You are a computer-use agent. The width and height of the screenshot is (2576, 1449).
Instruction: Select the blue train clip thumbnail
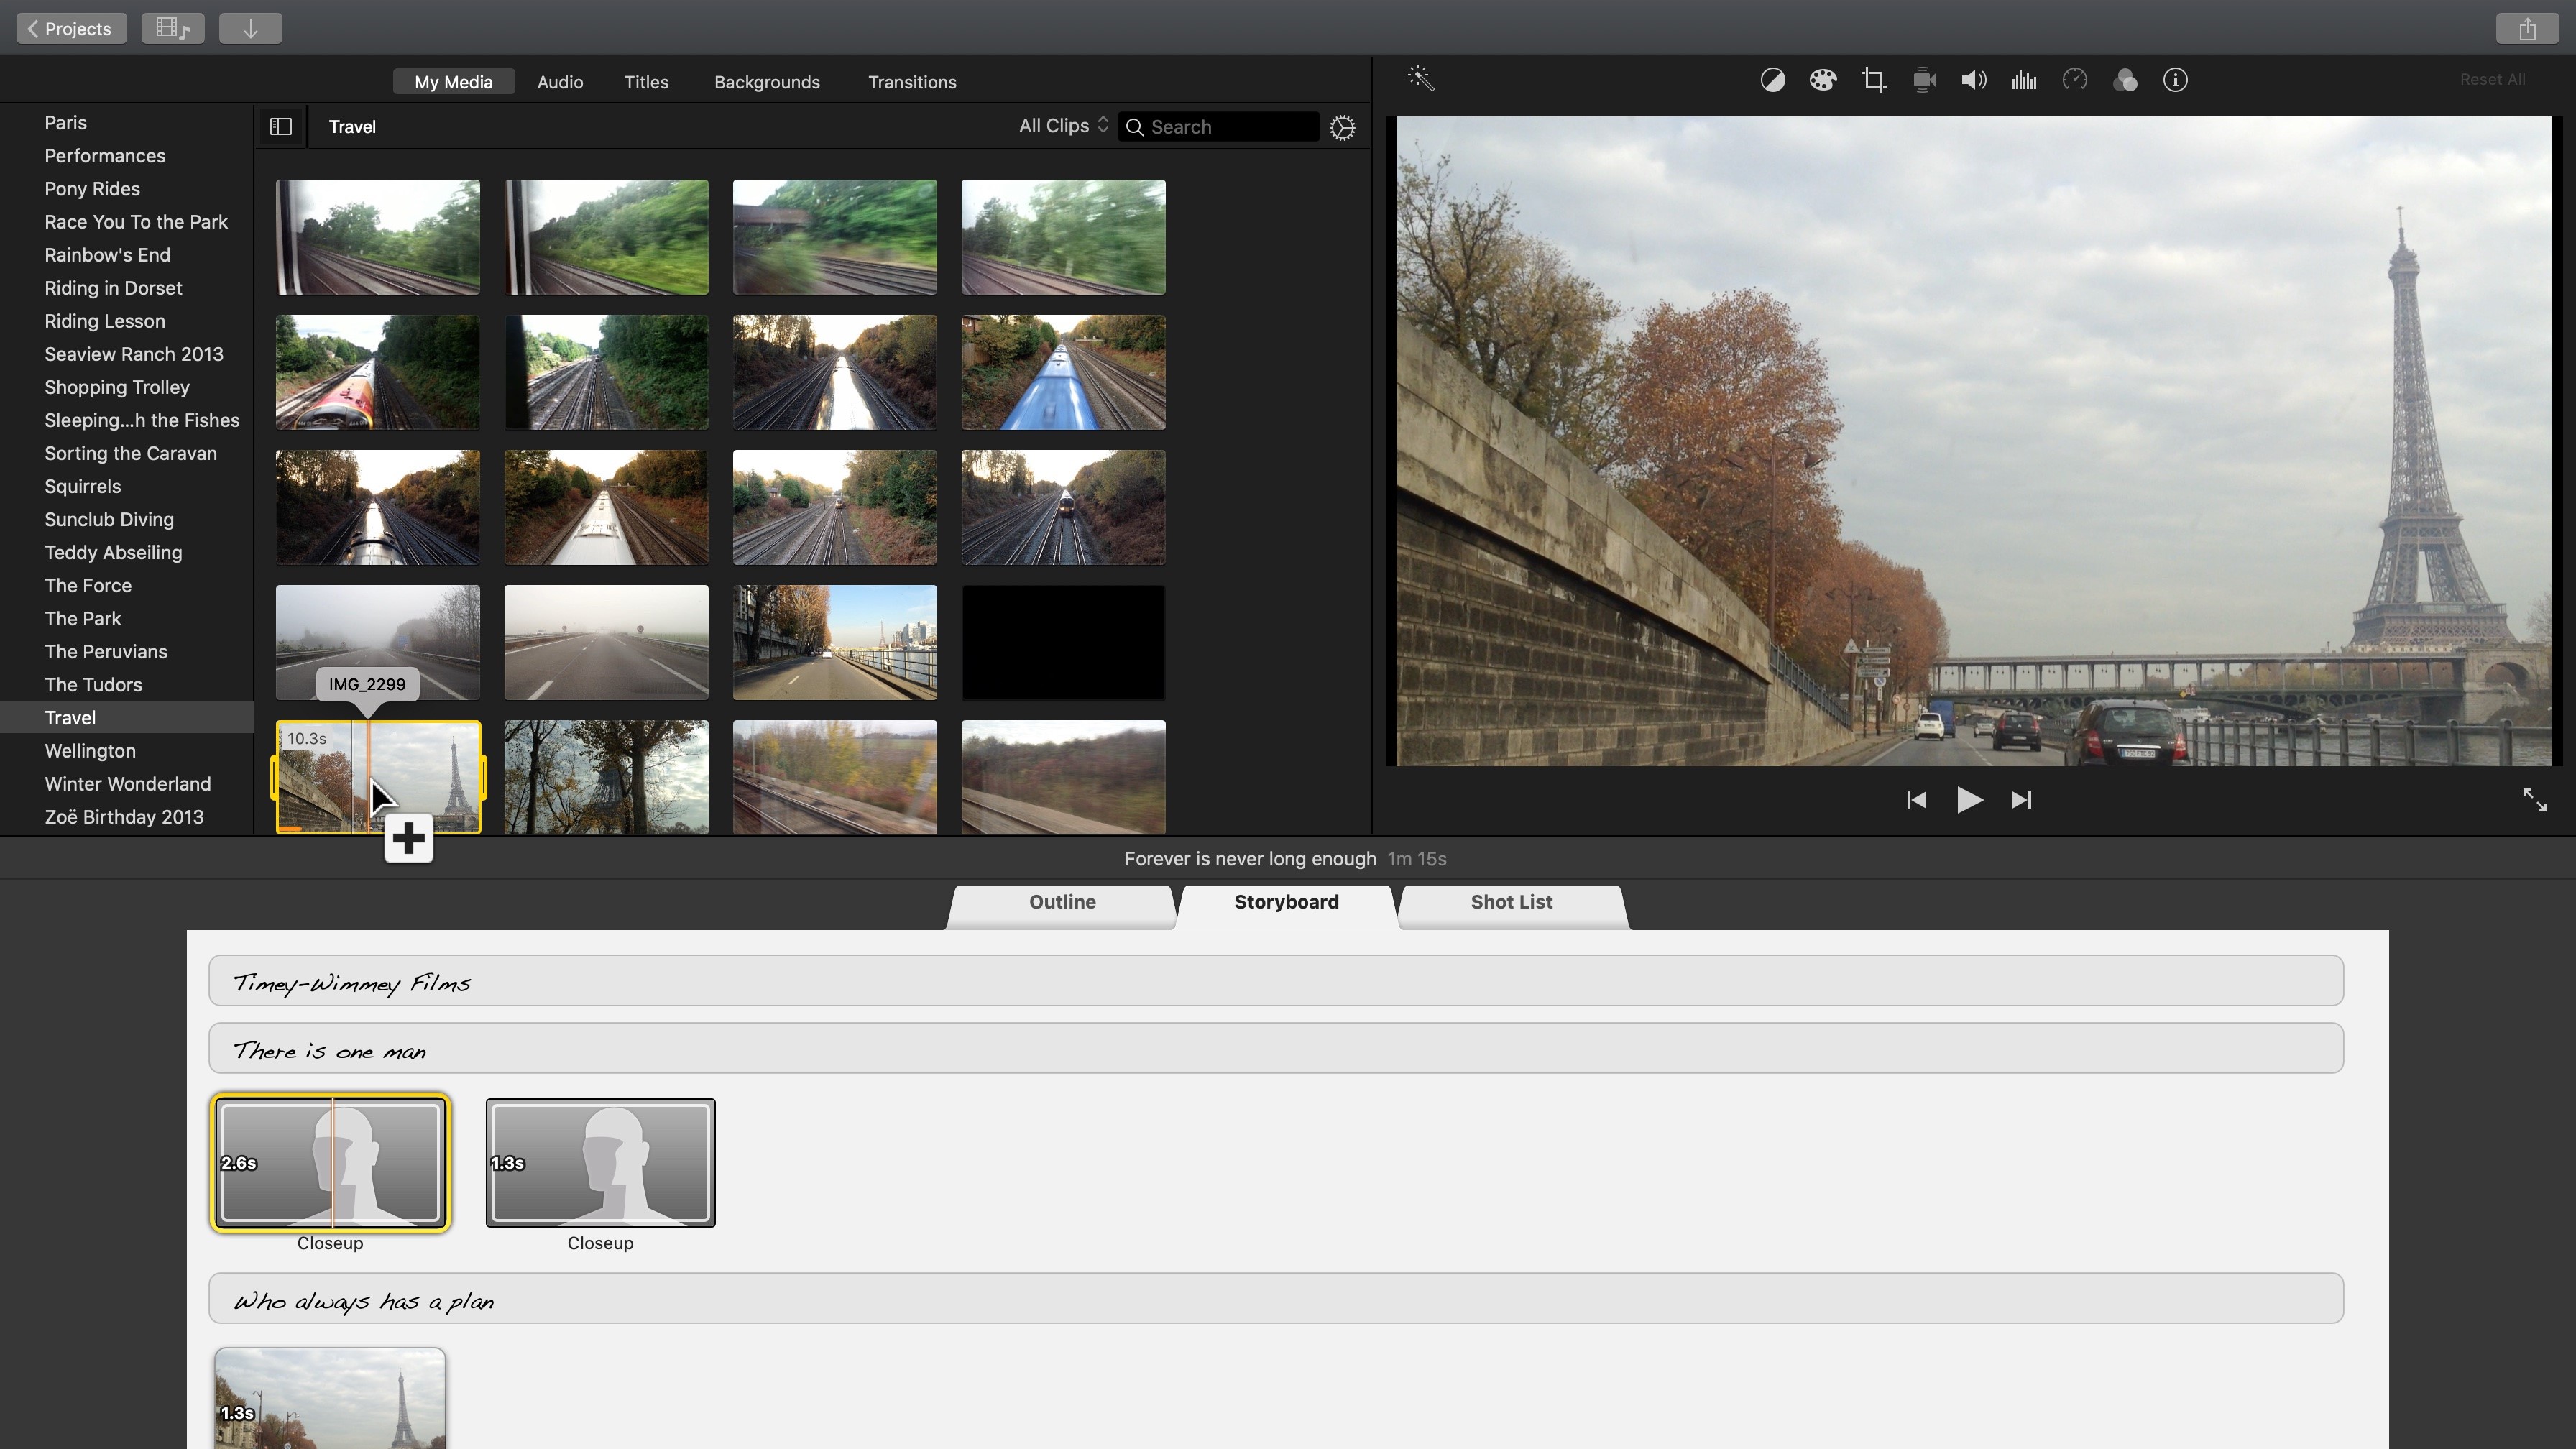click(x=1063, y=372)
